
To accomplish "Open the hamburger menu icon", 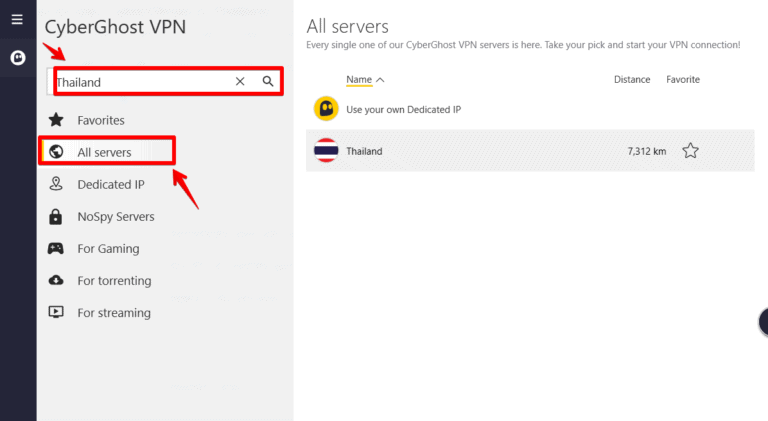I will click(17, 19).
